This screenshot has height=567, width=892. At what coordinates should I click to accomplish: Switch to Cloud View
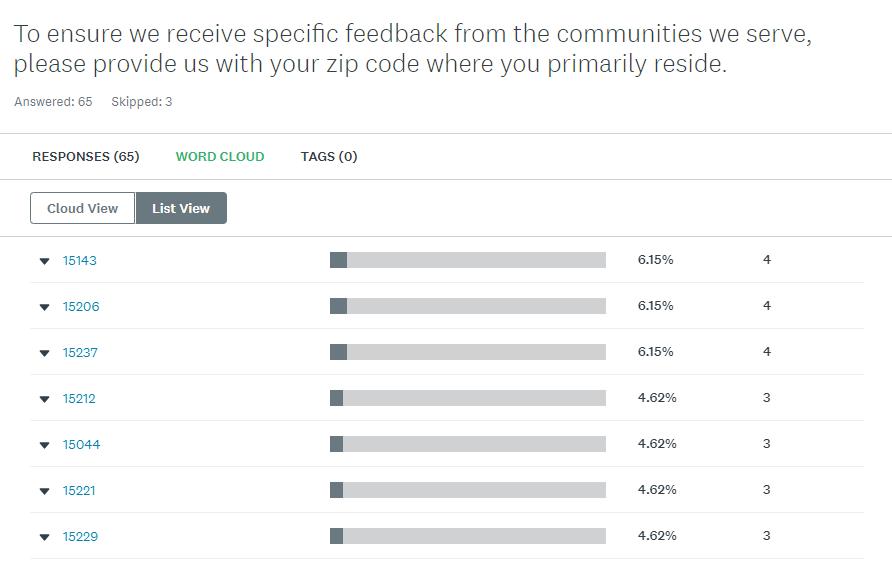(x=83, y=208)
